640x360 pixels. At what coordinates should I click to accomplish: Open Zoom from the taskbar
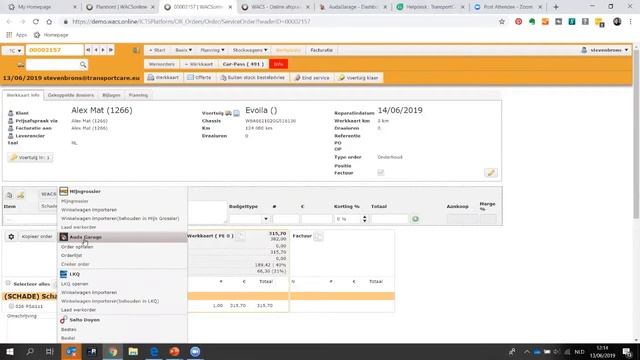point(195,351)
